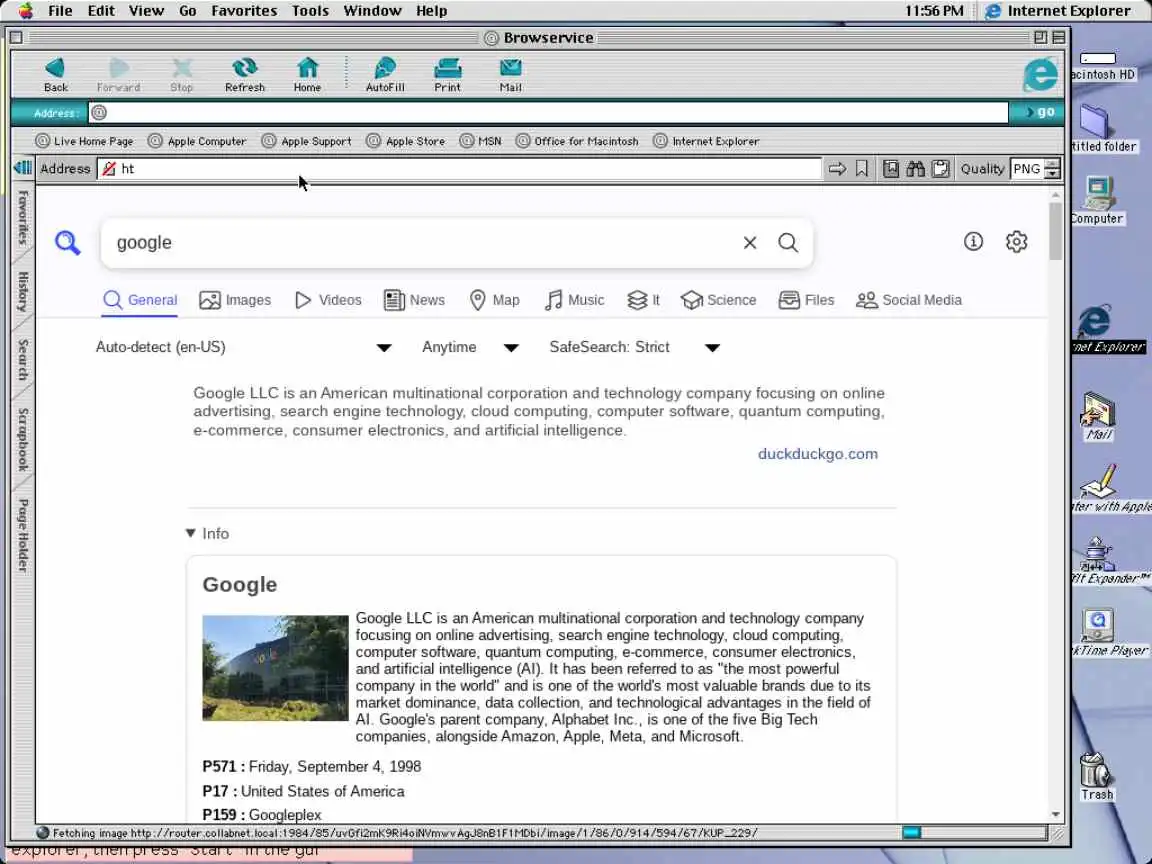Switch to the It category
The height and width of the screenshot is (864, 1152).
coord(644,300)
